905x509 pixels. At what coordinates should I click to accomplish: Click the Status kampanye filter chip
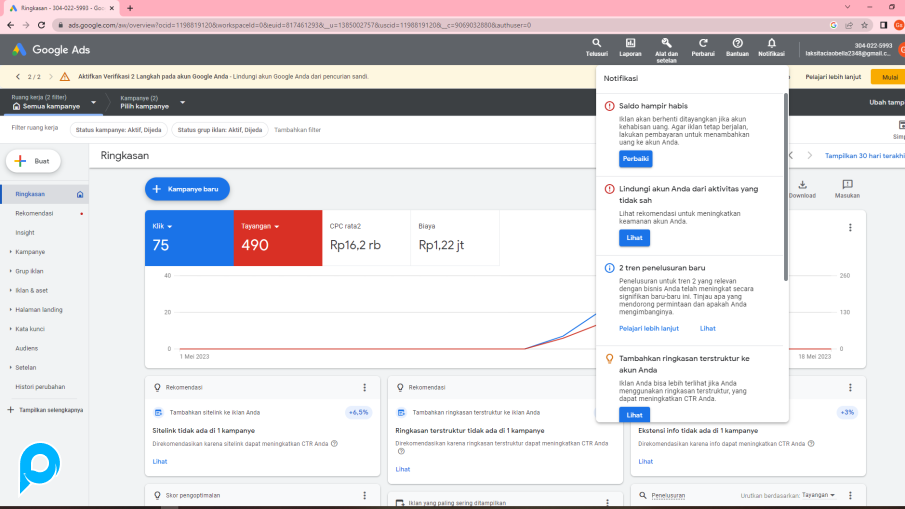[x=118, y=129]
